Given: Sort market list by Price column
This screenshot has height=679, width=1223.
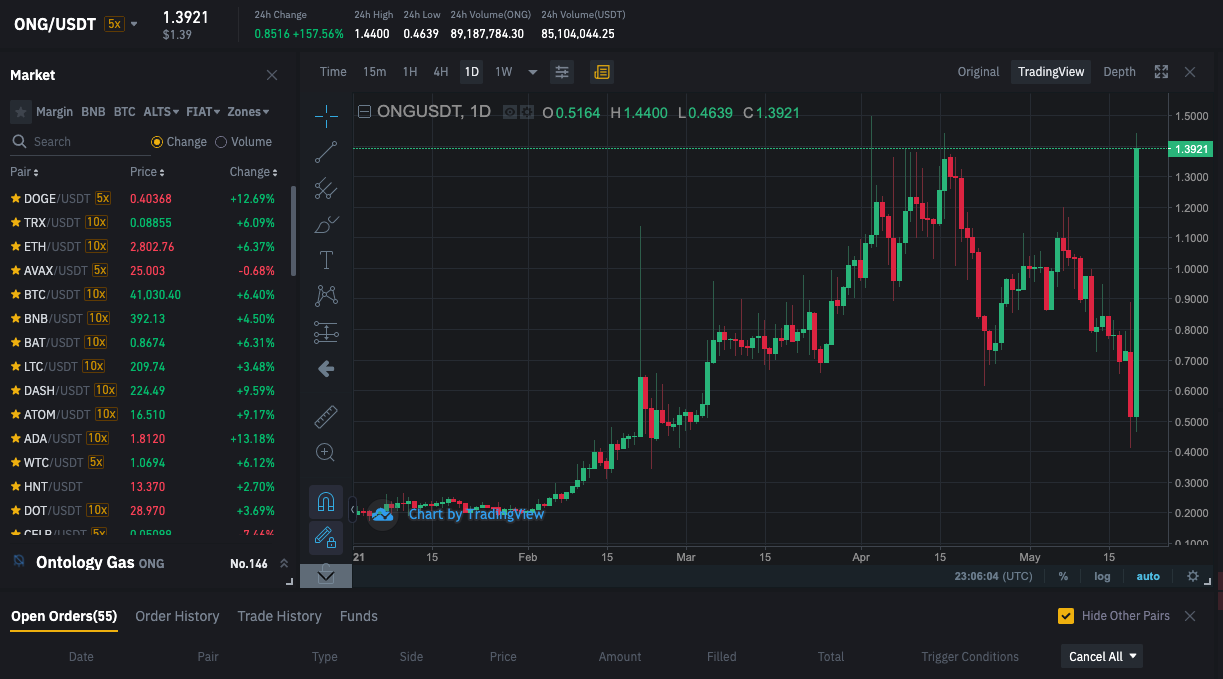Looking at the screenshot, I should (x=146, y=172).
